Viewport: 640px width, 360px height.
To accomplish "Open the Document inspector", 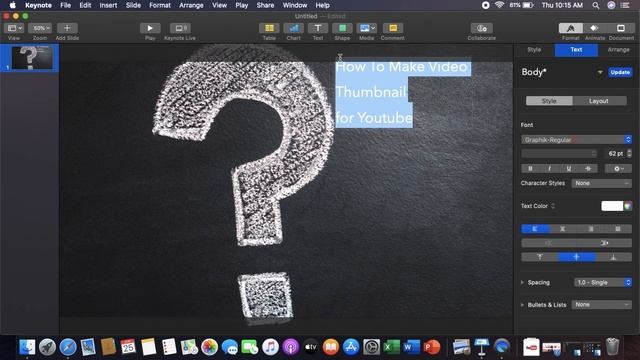I will point(621,28).
